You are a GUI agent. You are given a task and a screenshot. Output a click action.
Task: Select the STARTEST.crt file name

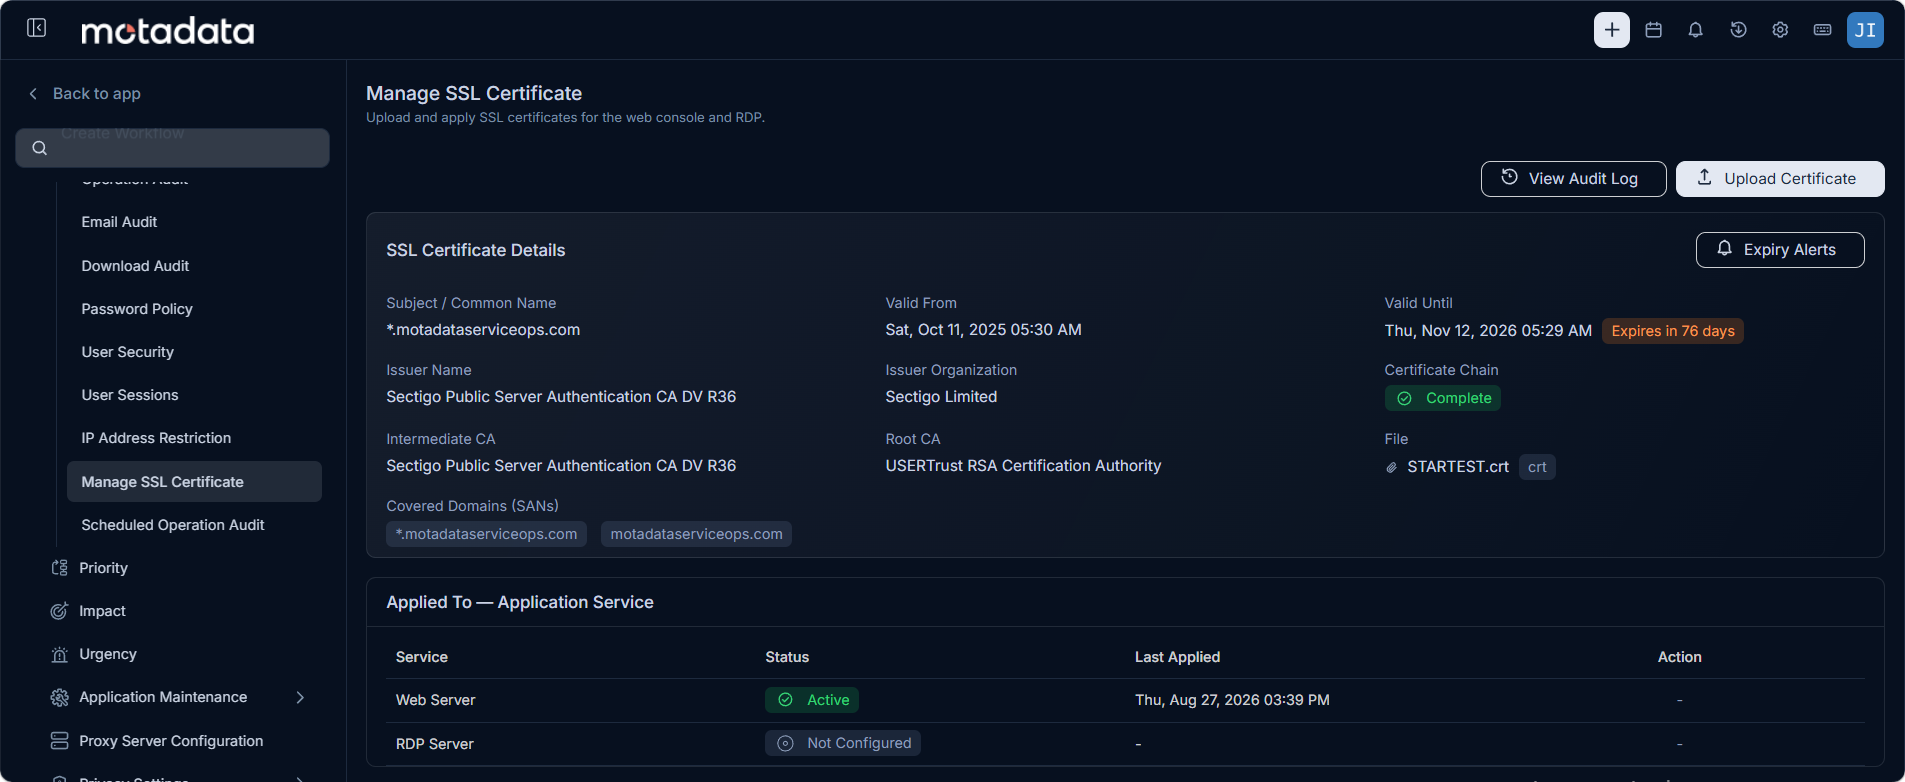[x=1458, y=467]
